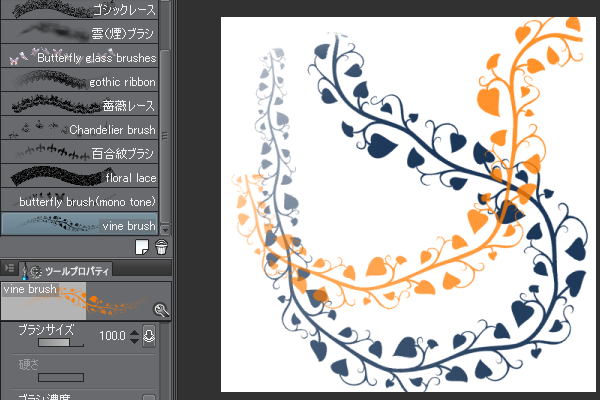Increase brush size with the up arrow

point(134,332)
